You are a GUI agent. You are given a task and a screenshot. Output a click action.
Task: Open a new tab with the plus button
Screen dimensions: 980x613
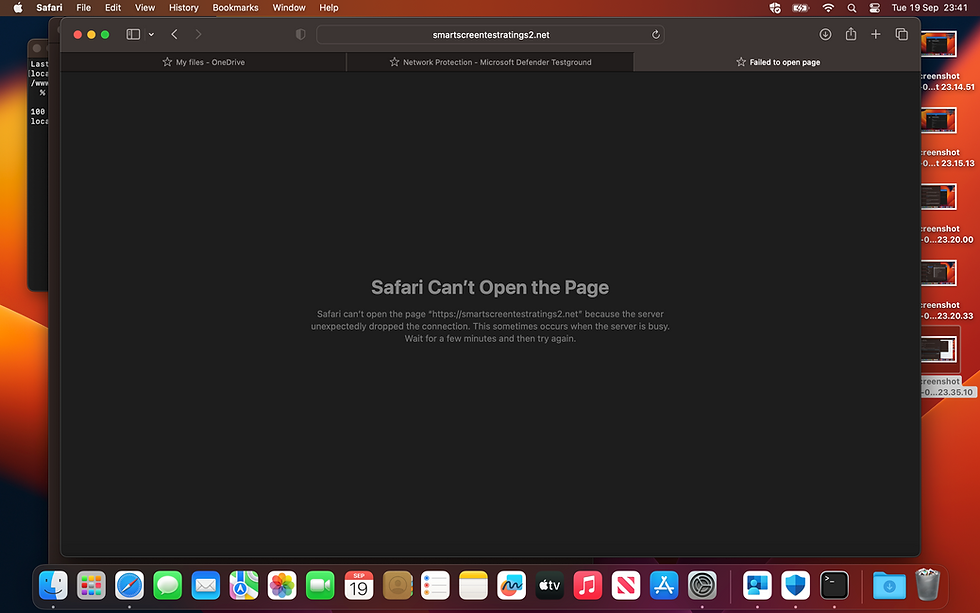(876, 34)
